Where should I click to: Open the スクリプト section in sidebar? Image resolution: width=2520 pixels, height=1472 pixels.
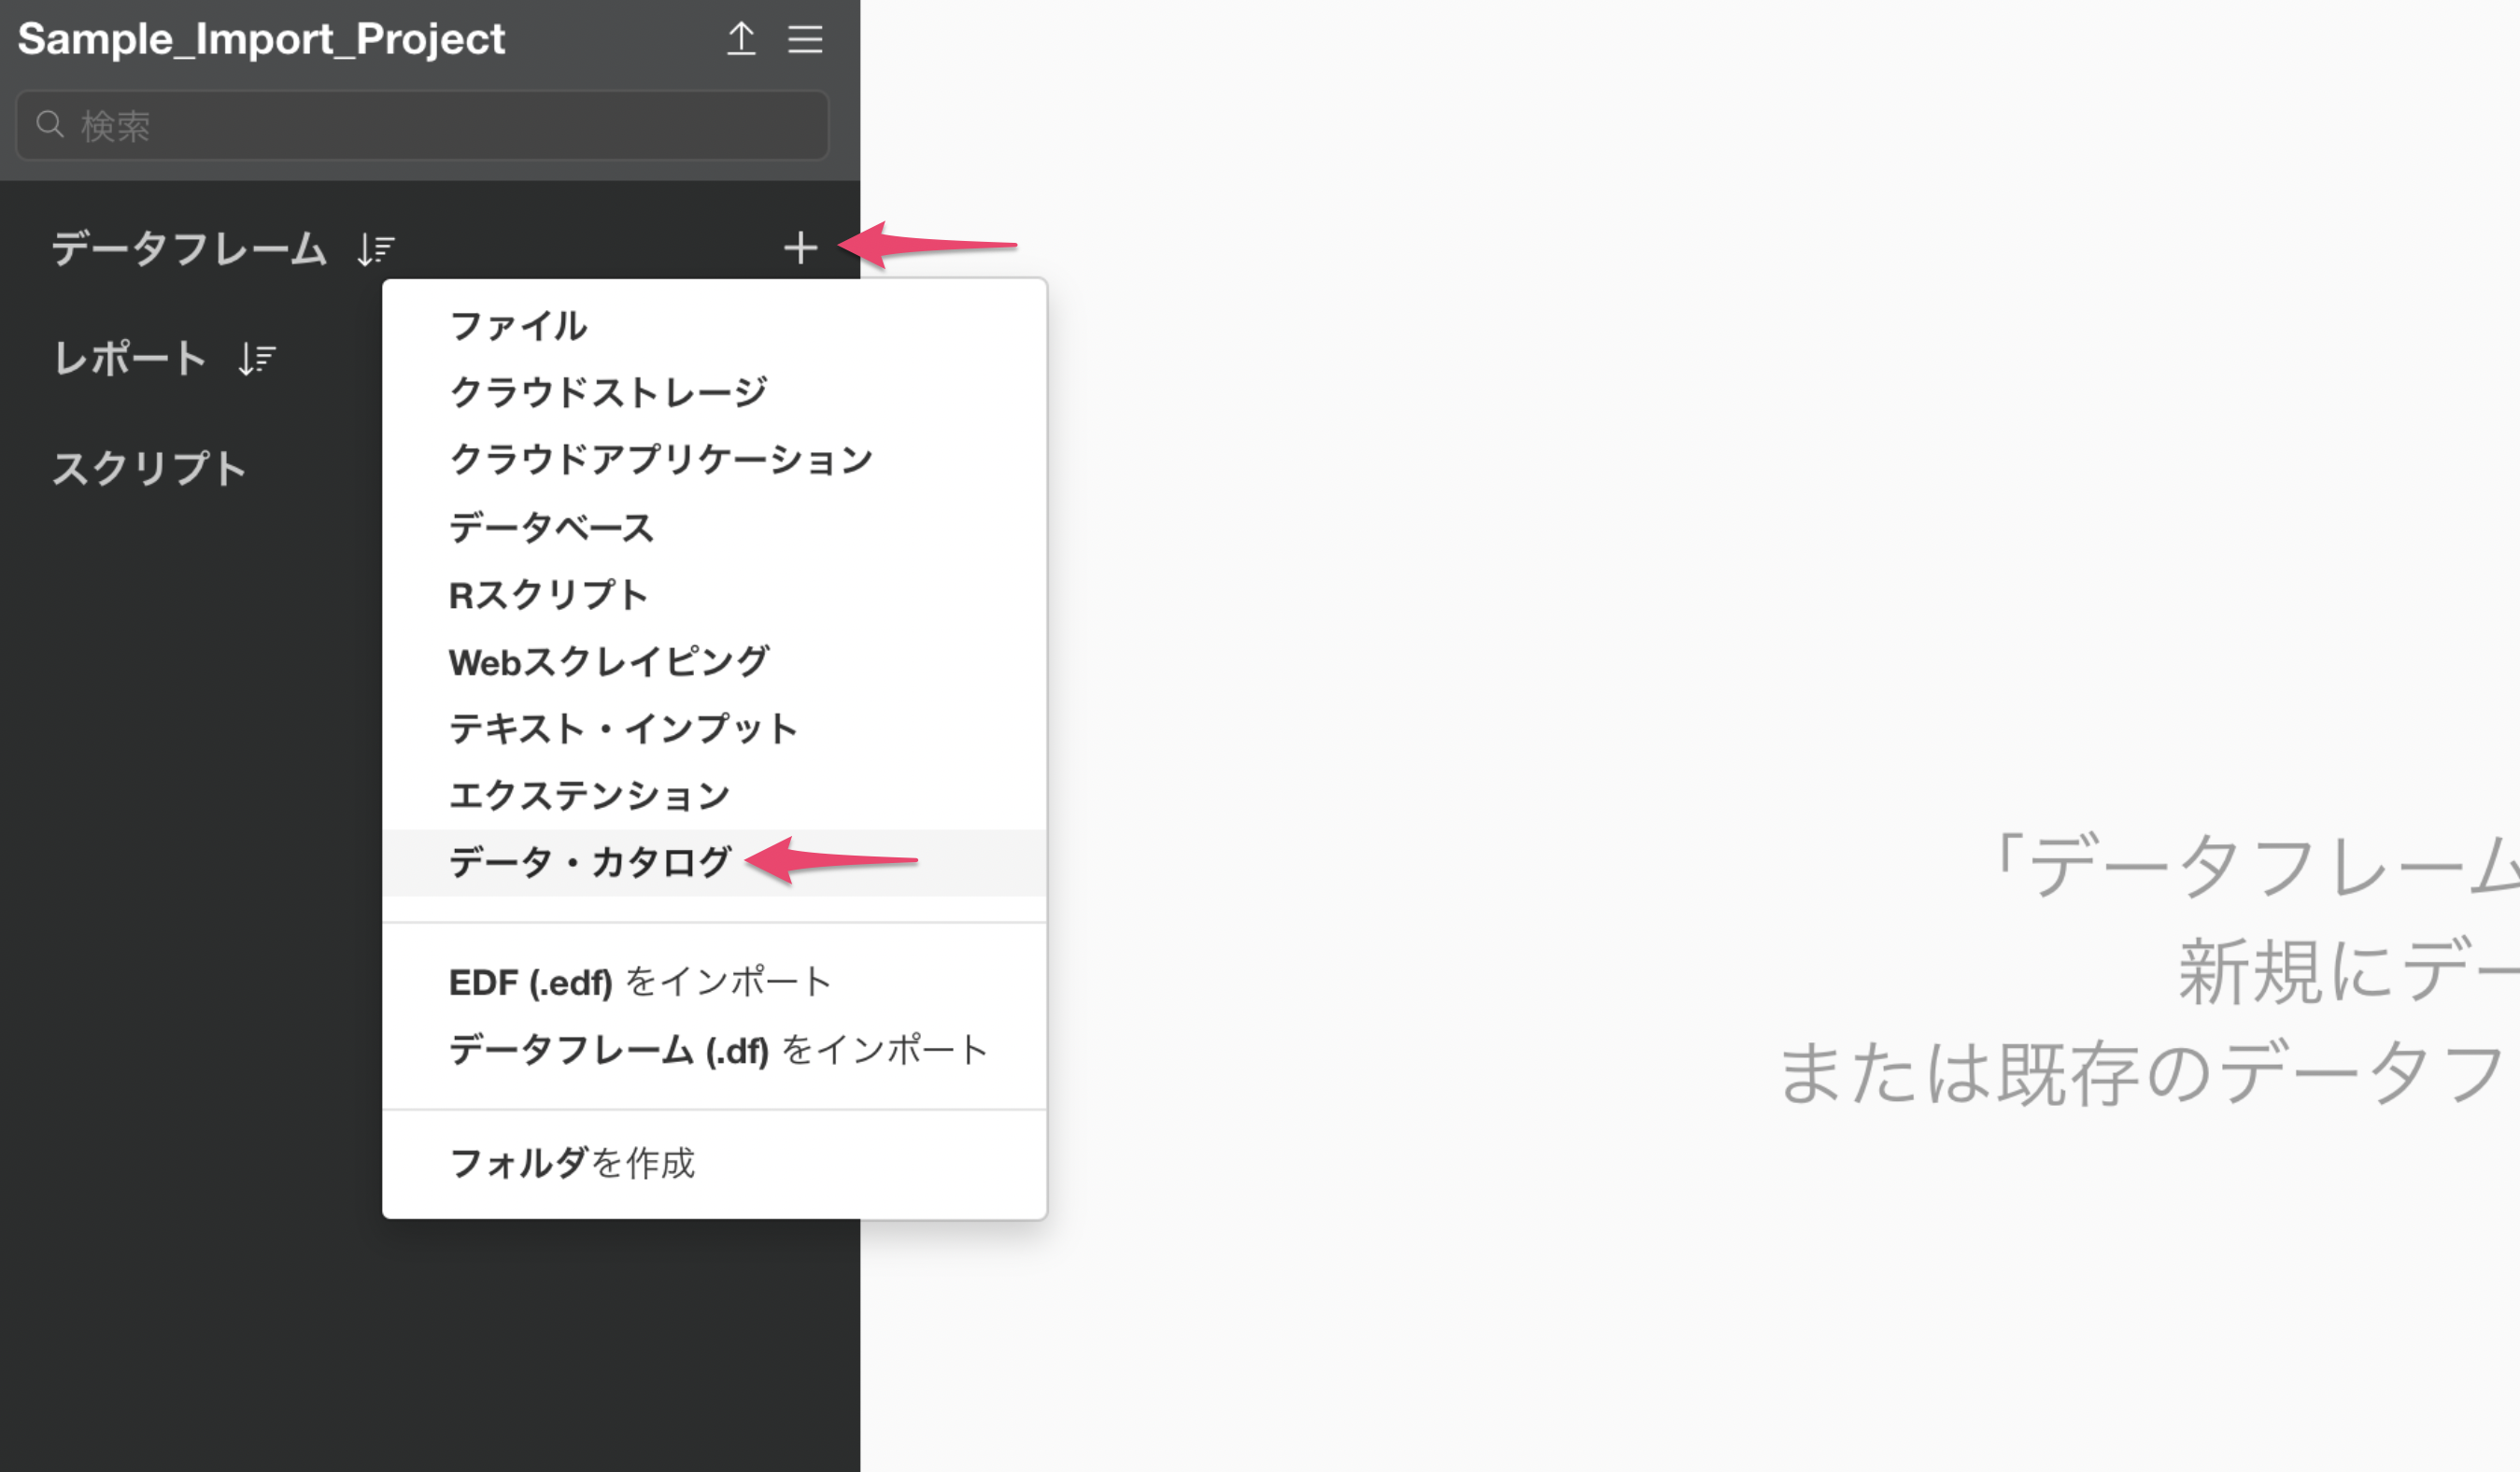point(149,468)
